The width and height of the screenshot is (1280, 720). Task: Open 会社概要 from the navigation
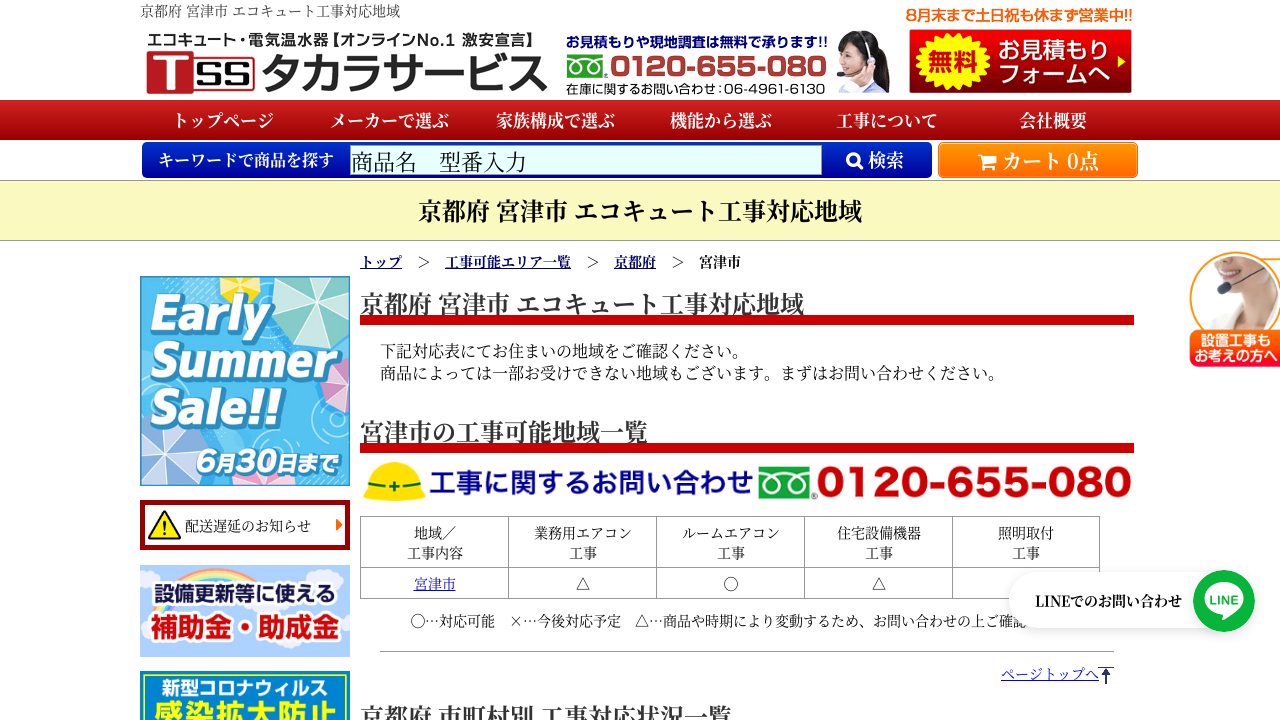point(1053,121)
